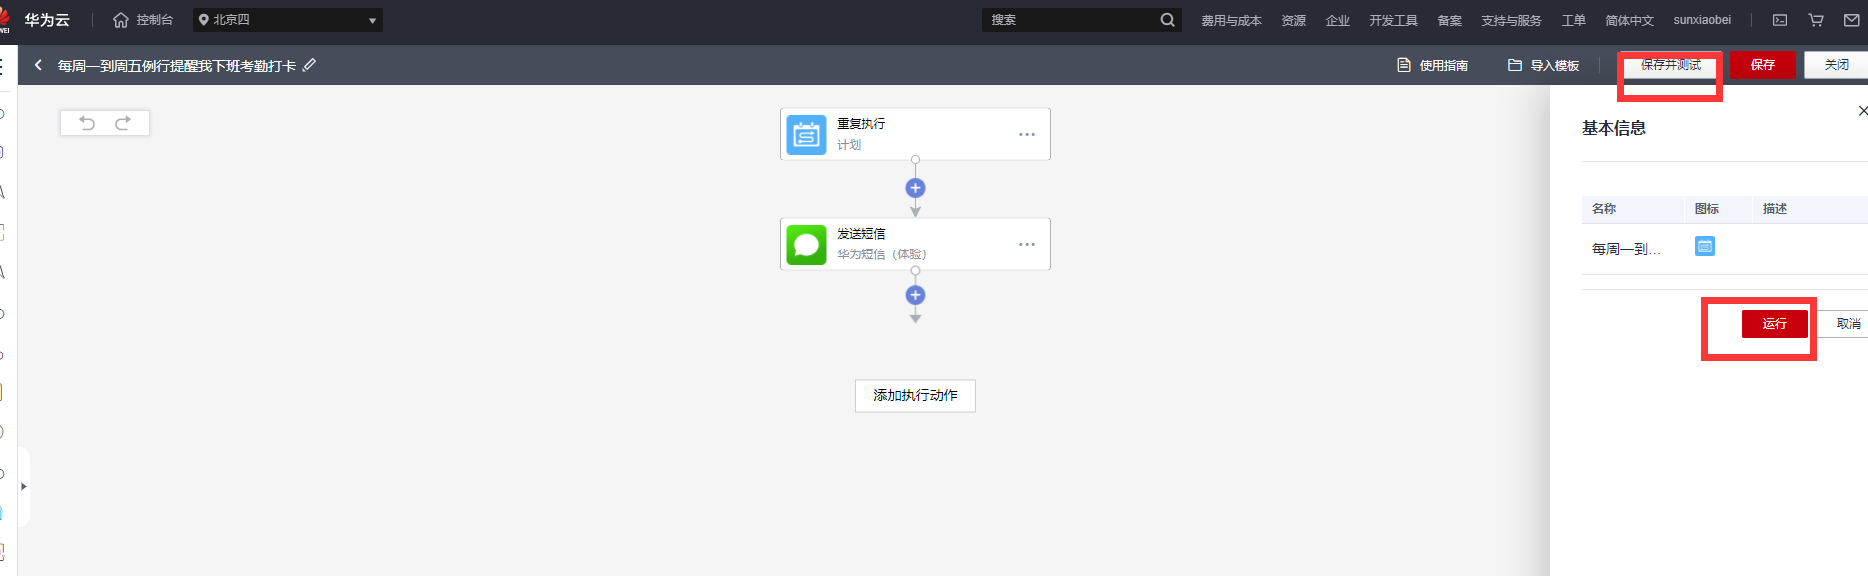Add step after 发送短信 node

click(915, 295)
